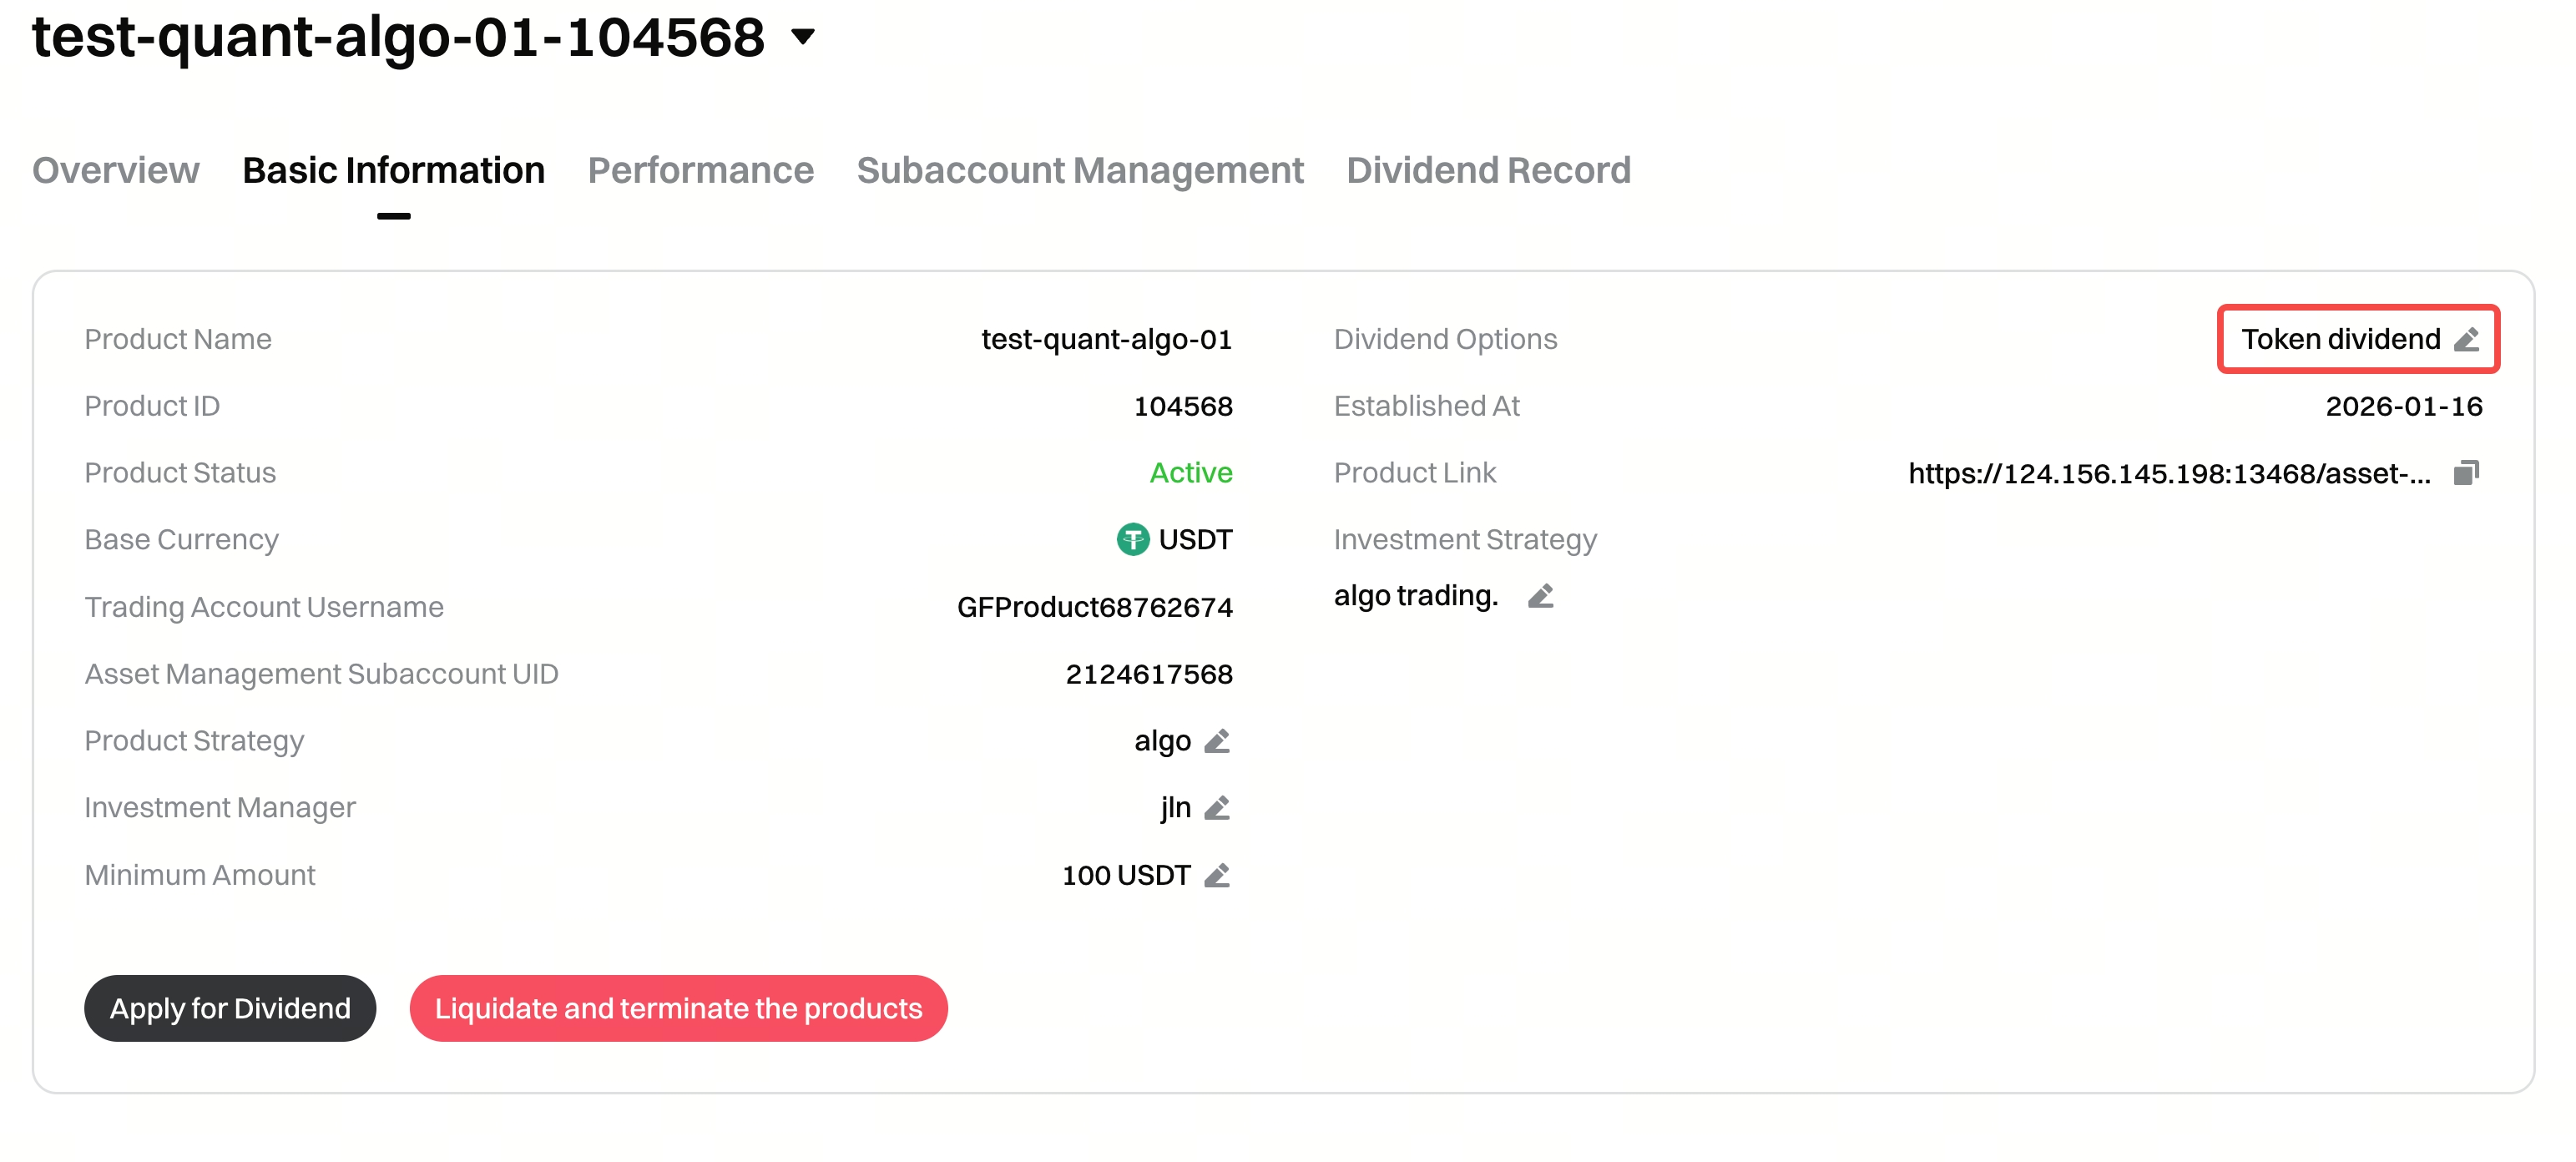The image size is (2576, 1162).
Task: Edit the Investment Manager jln
Action: [1217, 808]
